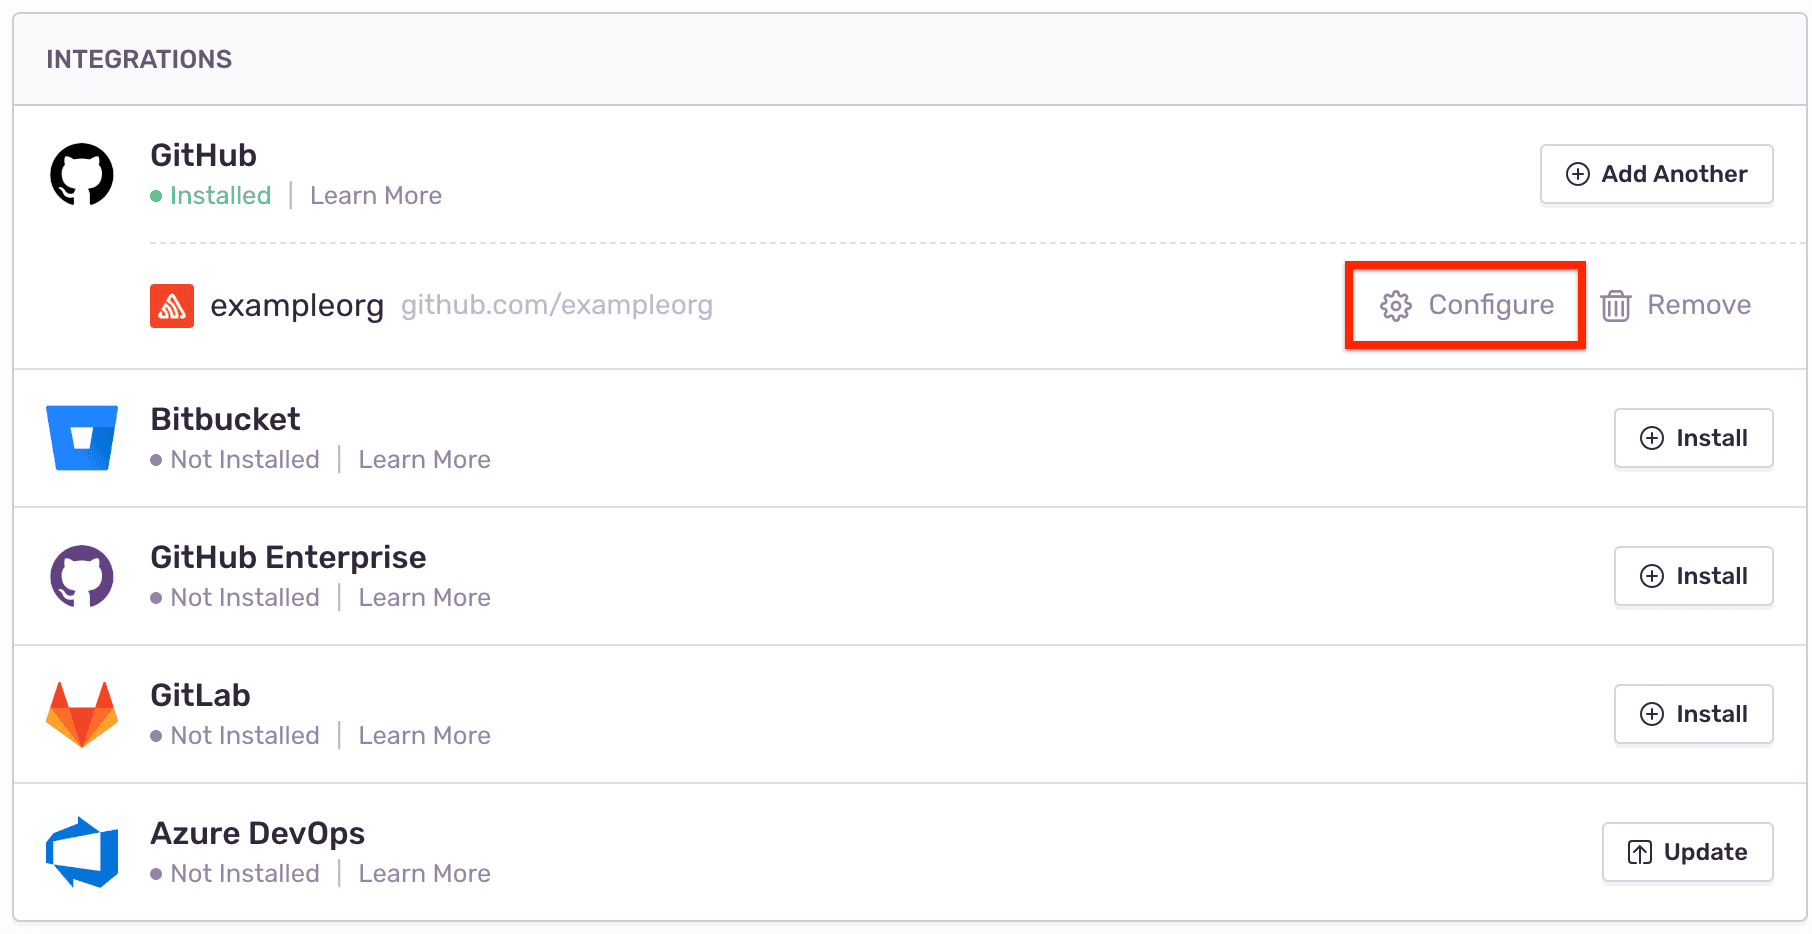This screenshot has height=934, width=1812.
Task: Follow the GitHub Enterprise Learn More link
Action: [x=424, y=598]
